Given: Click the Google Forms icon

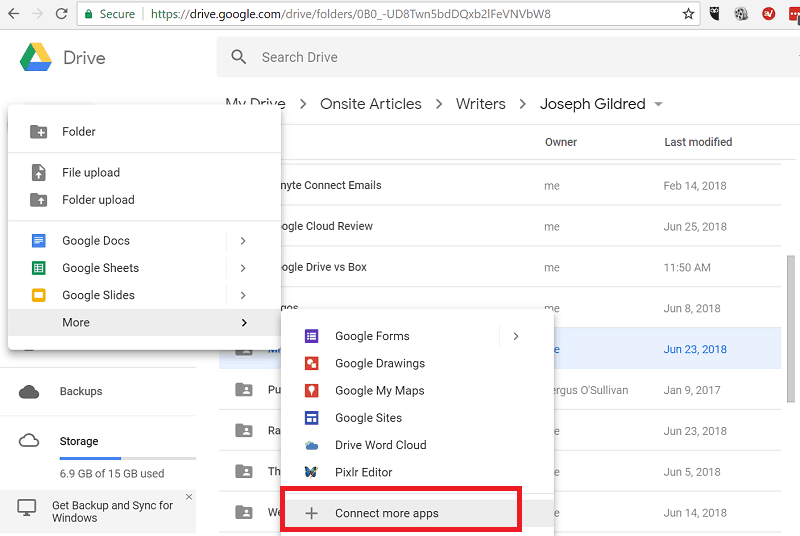Looking at the screenshot, I should [x=311, y=336].
